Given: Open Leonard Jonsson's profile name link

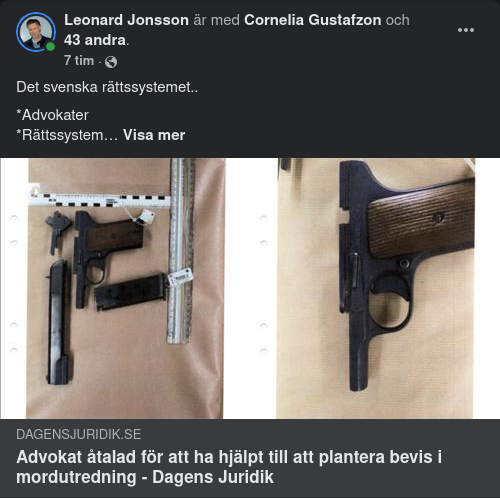Looking at the screenshot, I should click(126, 20).
